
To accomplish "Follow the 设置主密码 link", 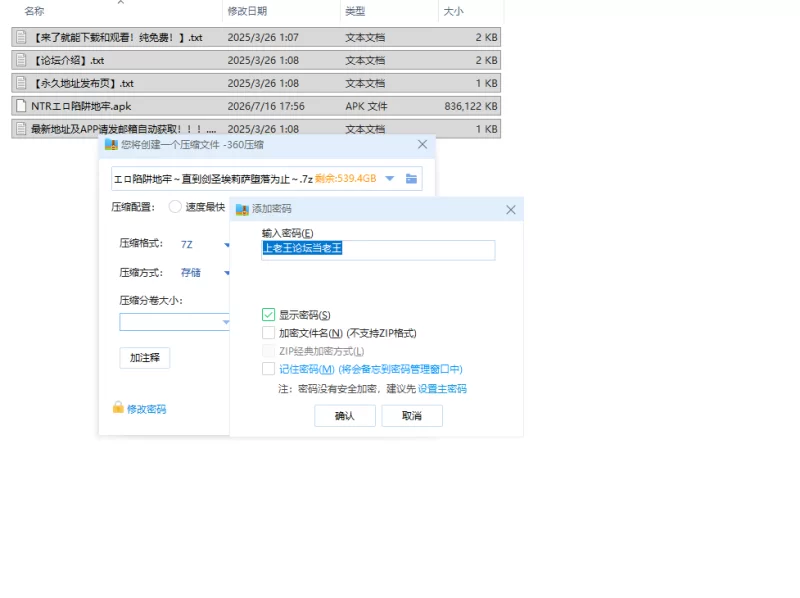I will click(x=442, y=389).
